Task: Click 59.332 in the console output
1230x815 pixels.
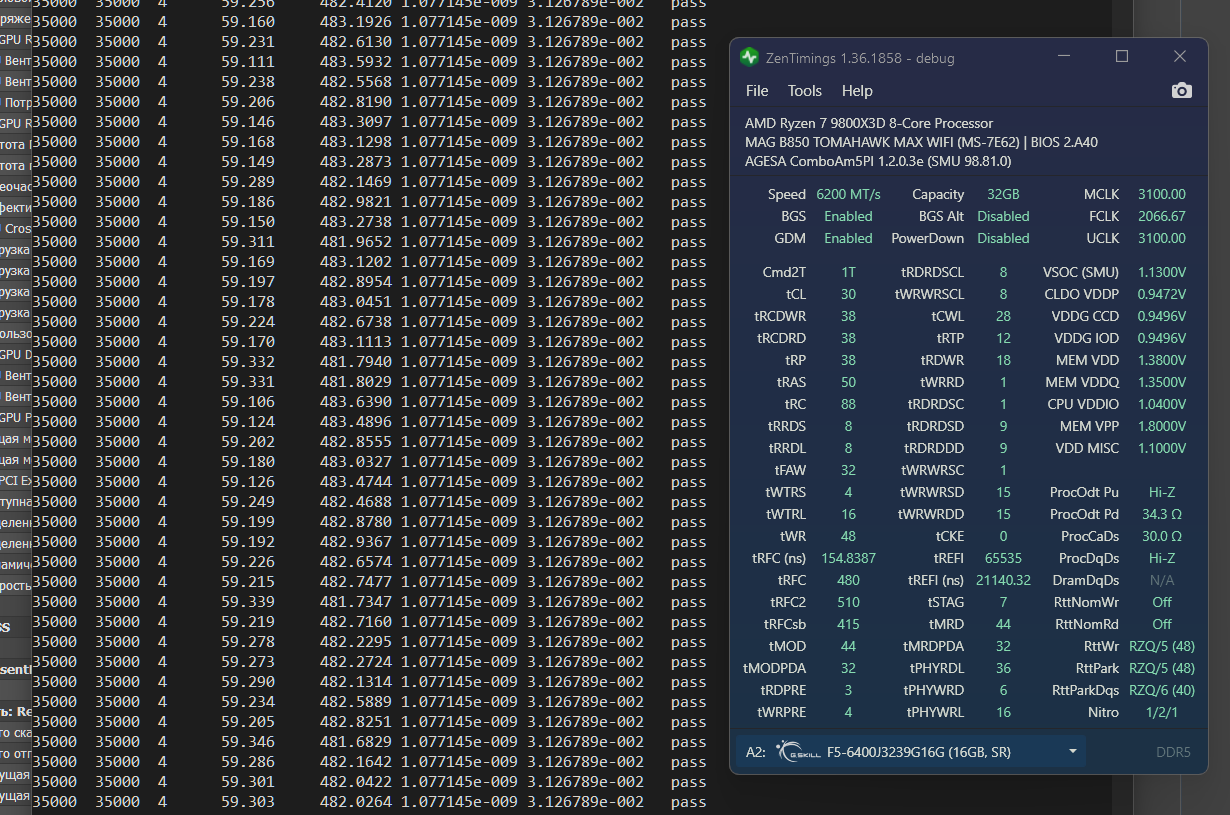Action: (x=248, y=362)
